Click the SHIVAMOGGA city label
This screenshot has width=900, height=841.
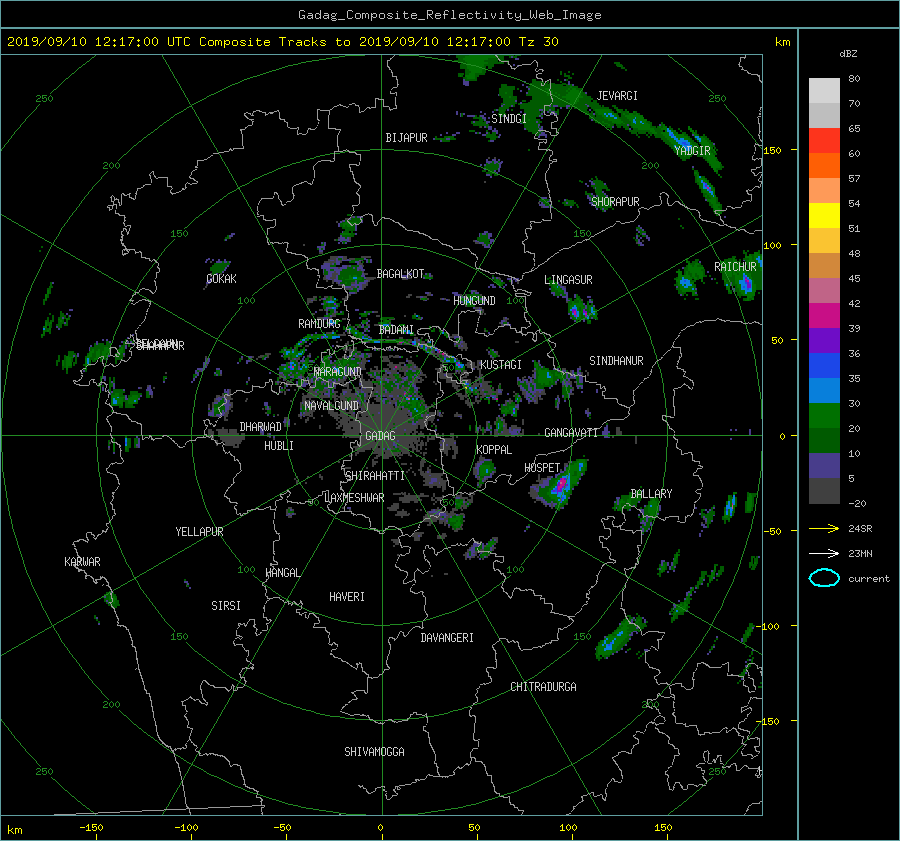point(374,752)
